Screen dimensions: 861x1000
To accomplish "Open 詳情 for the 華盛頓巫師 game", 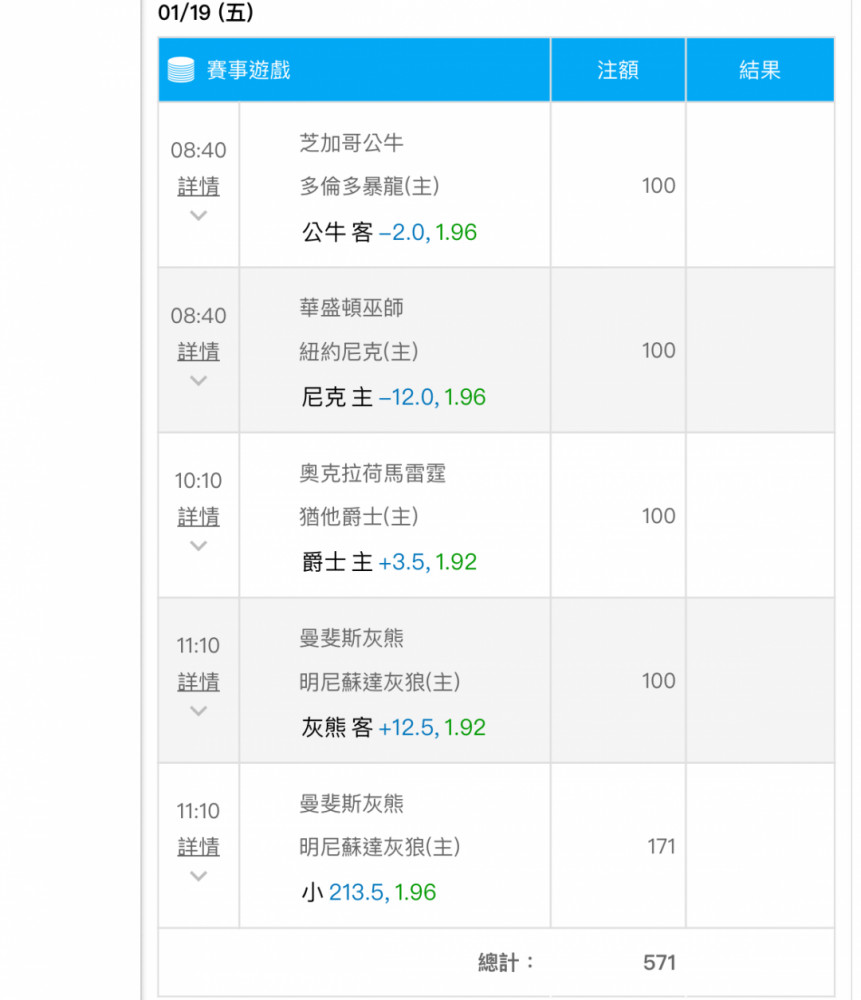I will pyautogui.click(x=198, y=351).
